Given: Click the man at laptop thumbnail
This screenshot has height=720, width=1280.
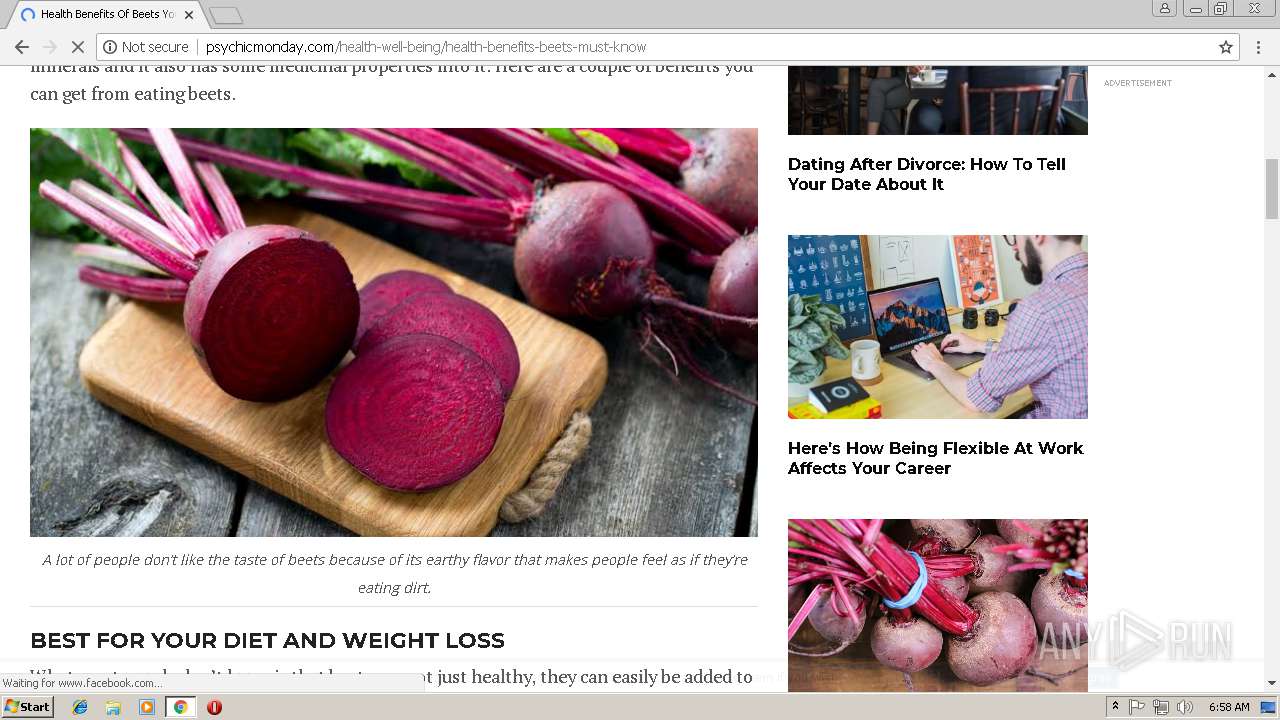Looking at the screenshot, I should (938, 327).
